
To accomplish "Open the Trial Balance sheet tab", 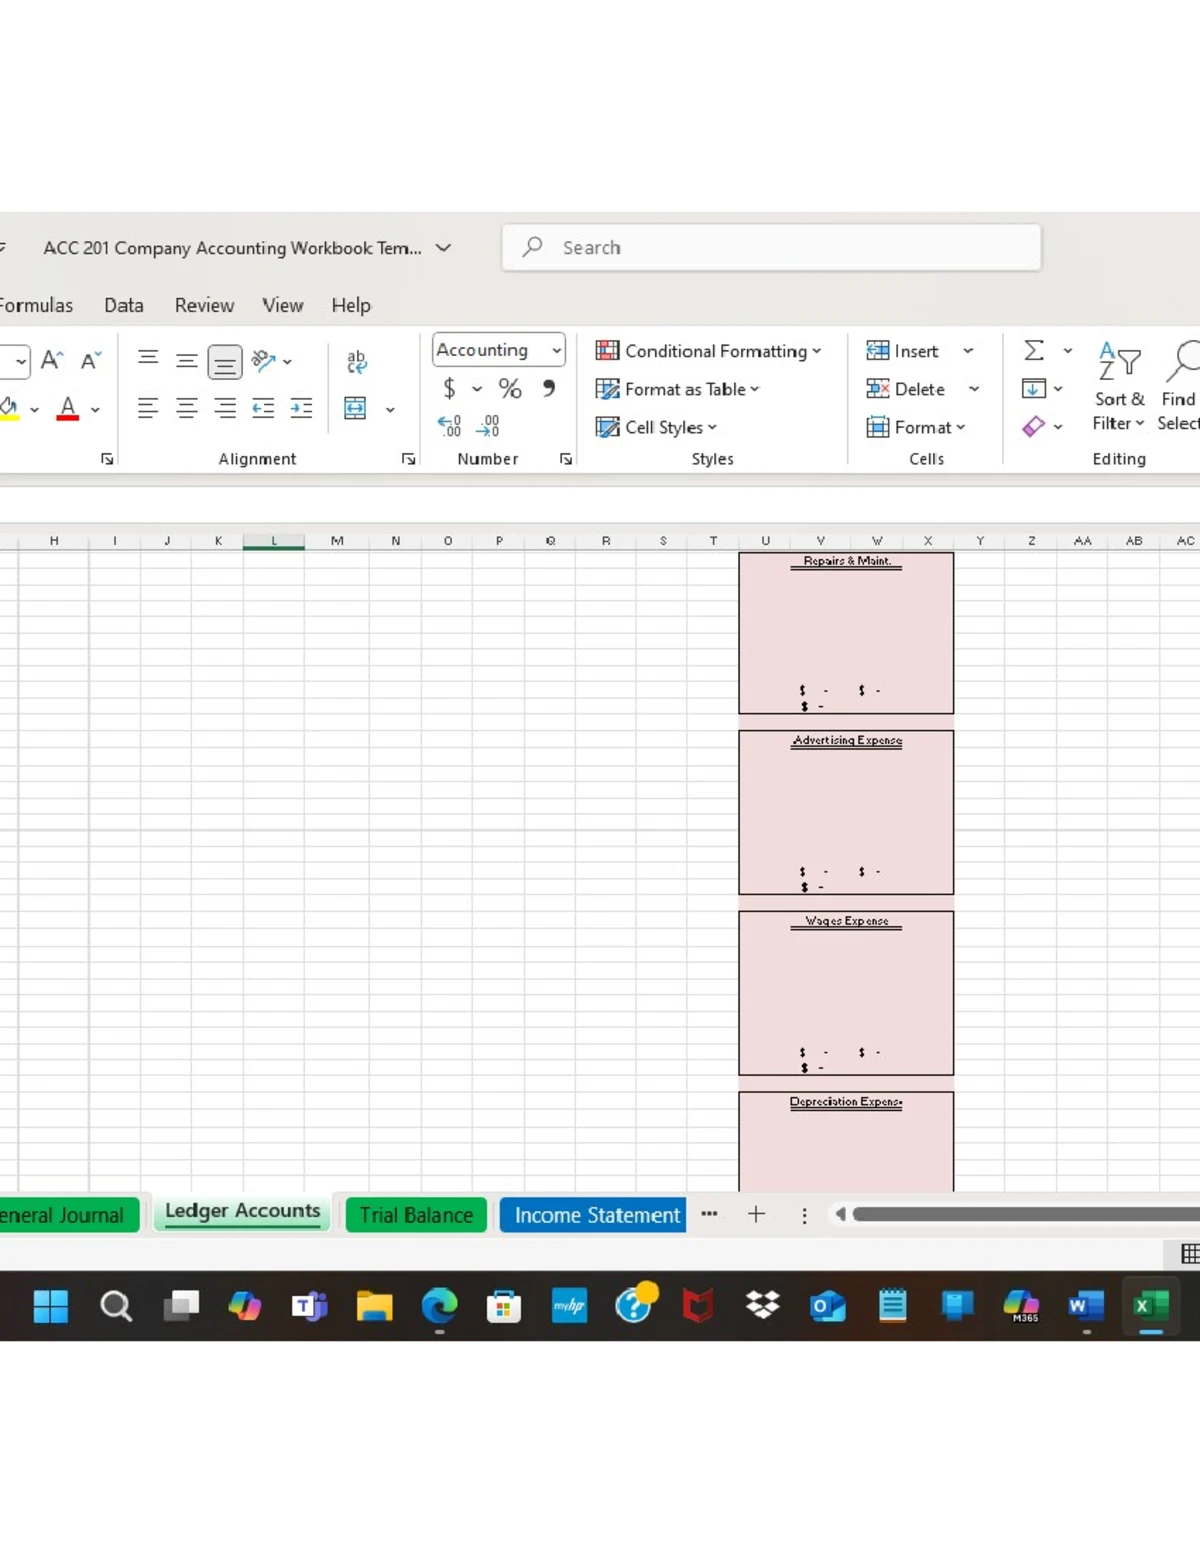I will click(415, 1215).
